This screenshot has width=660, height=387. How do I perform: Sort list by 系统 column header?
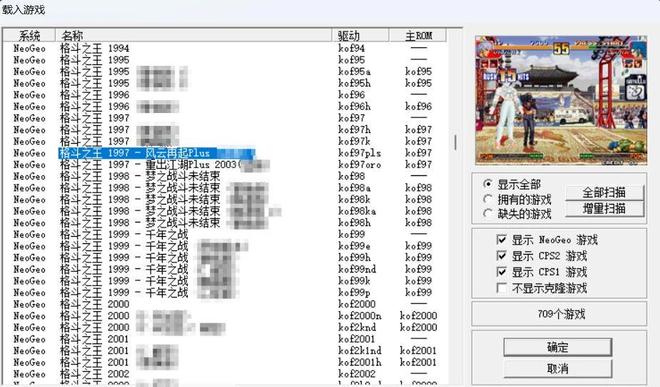point(29,35)
